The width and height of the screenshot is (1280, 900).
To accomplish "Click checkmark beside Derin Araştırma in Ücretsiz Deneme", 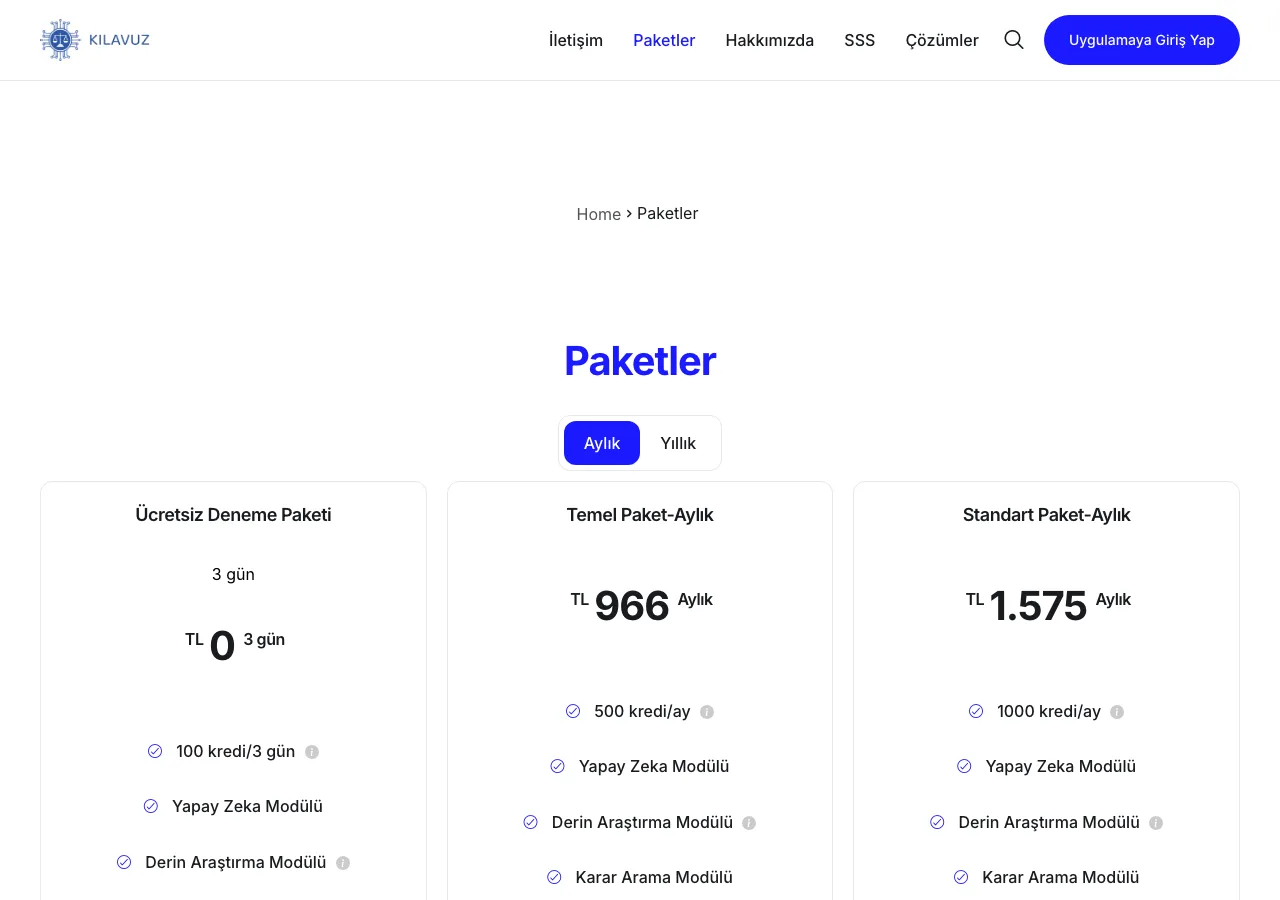I will tap(124, 862).
